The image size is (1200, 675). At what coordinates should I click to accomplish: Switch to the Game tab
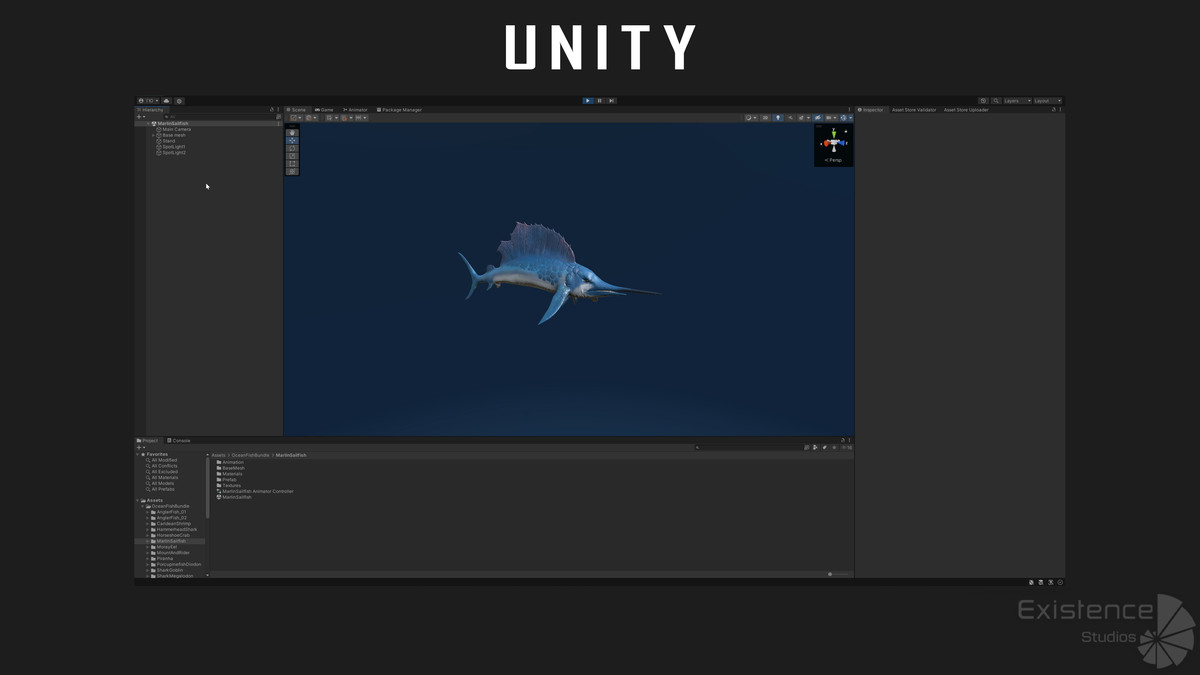322,110
